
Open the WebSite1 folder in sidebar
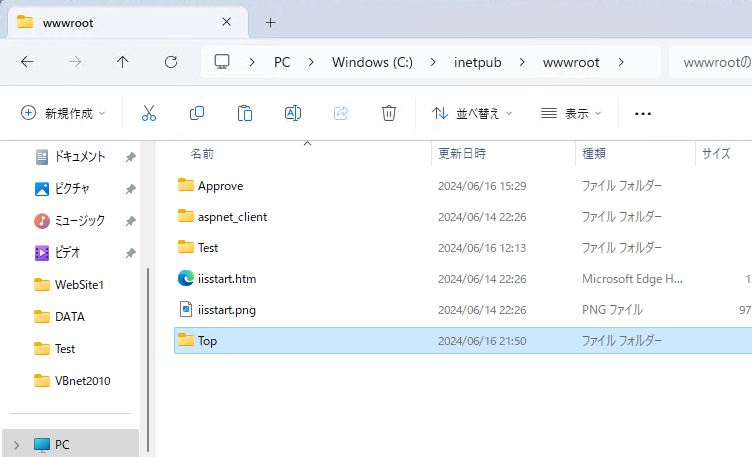point(79,285)
